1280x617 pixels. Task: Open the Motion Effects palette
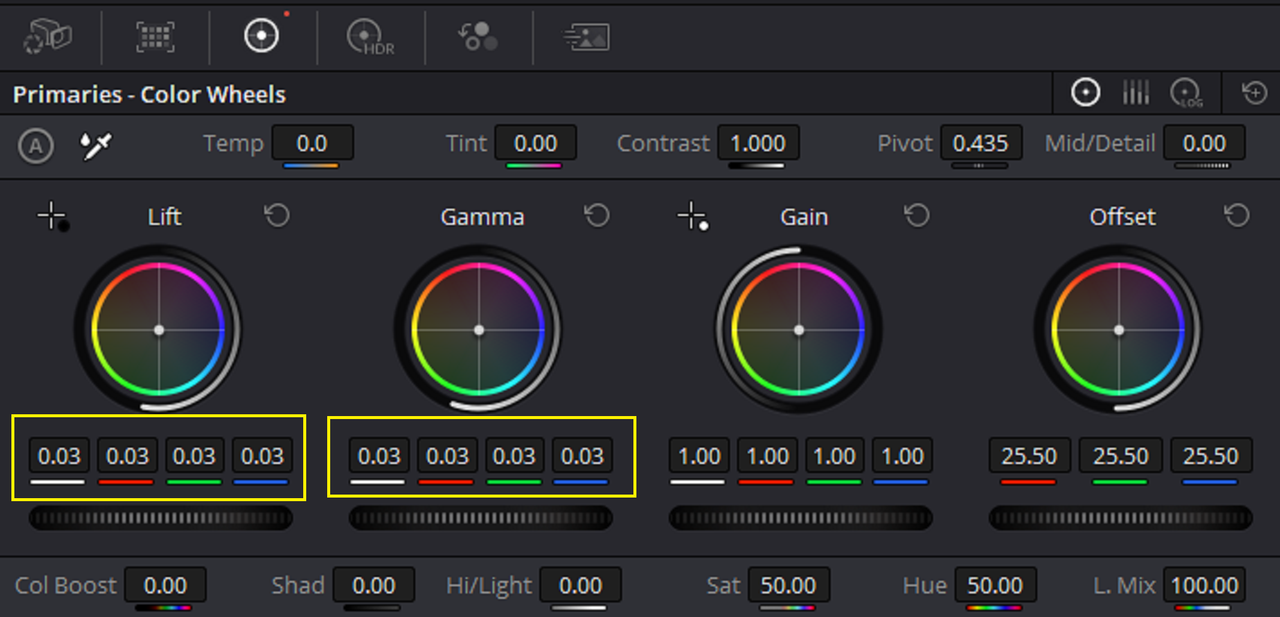click(586, 37)
